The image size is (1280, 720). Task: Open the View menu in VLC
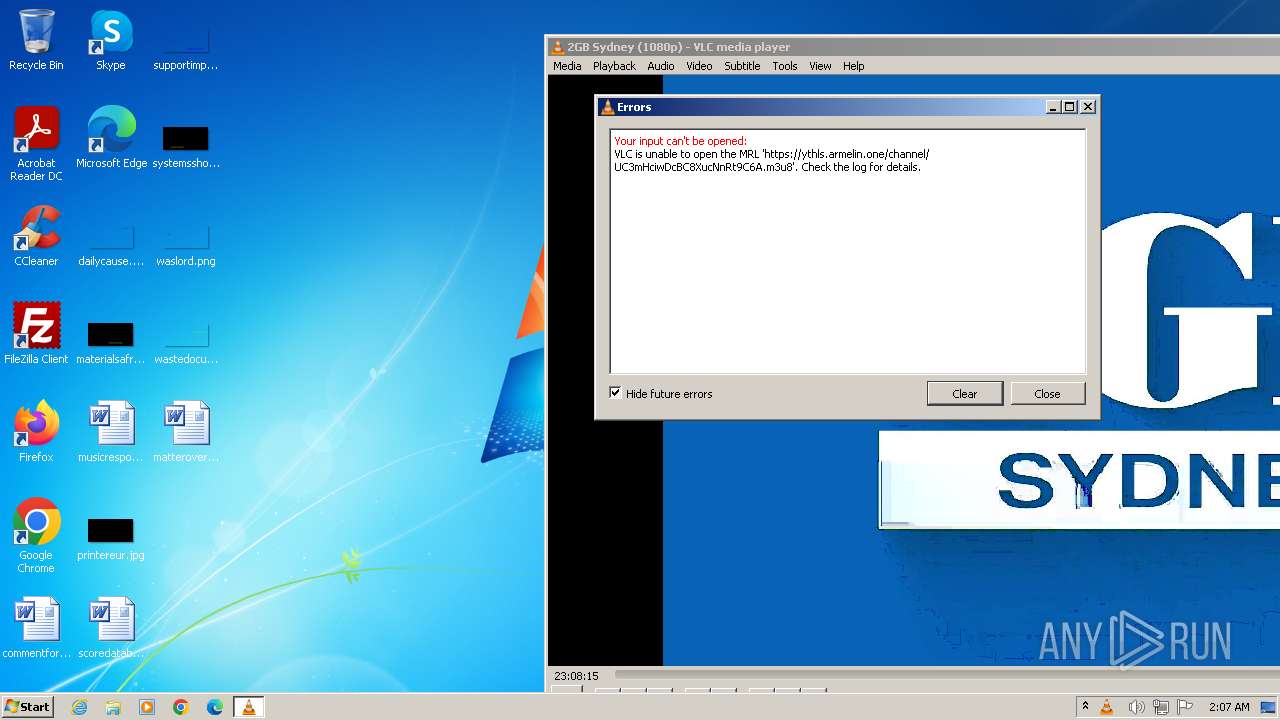820,66
